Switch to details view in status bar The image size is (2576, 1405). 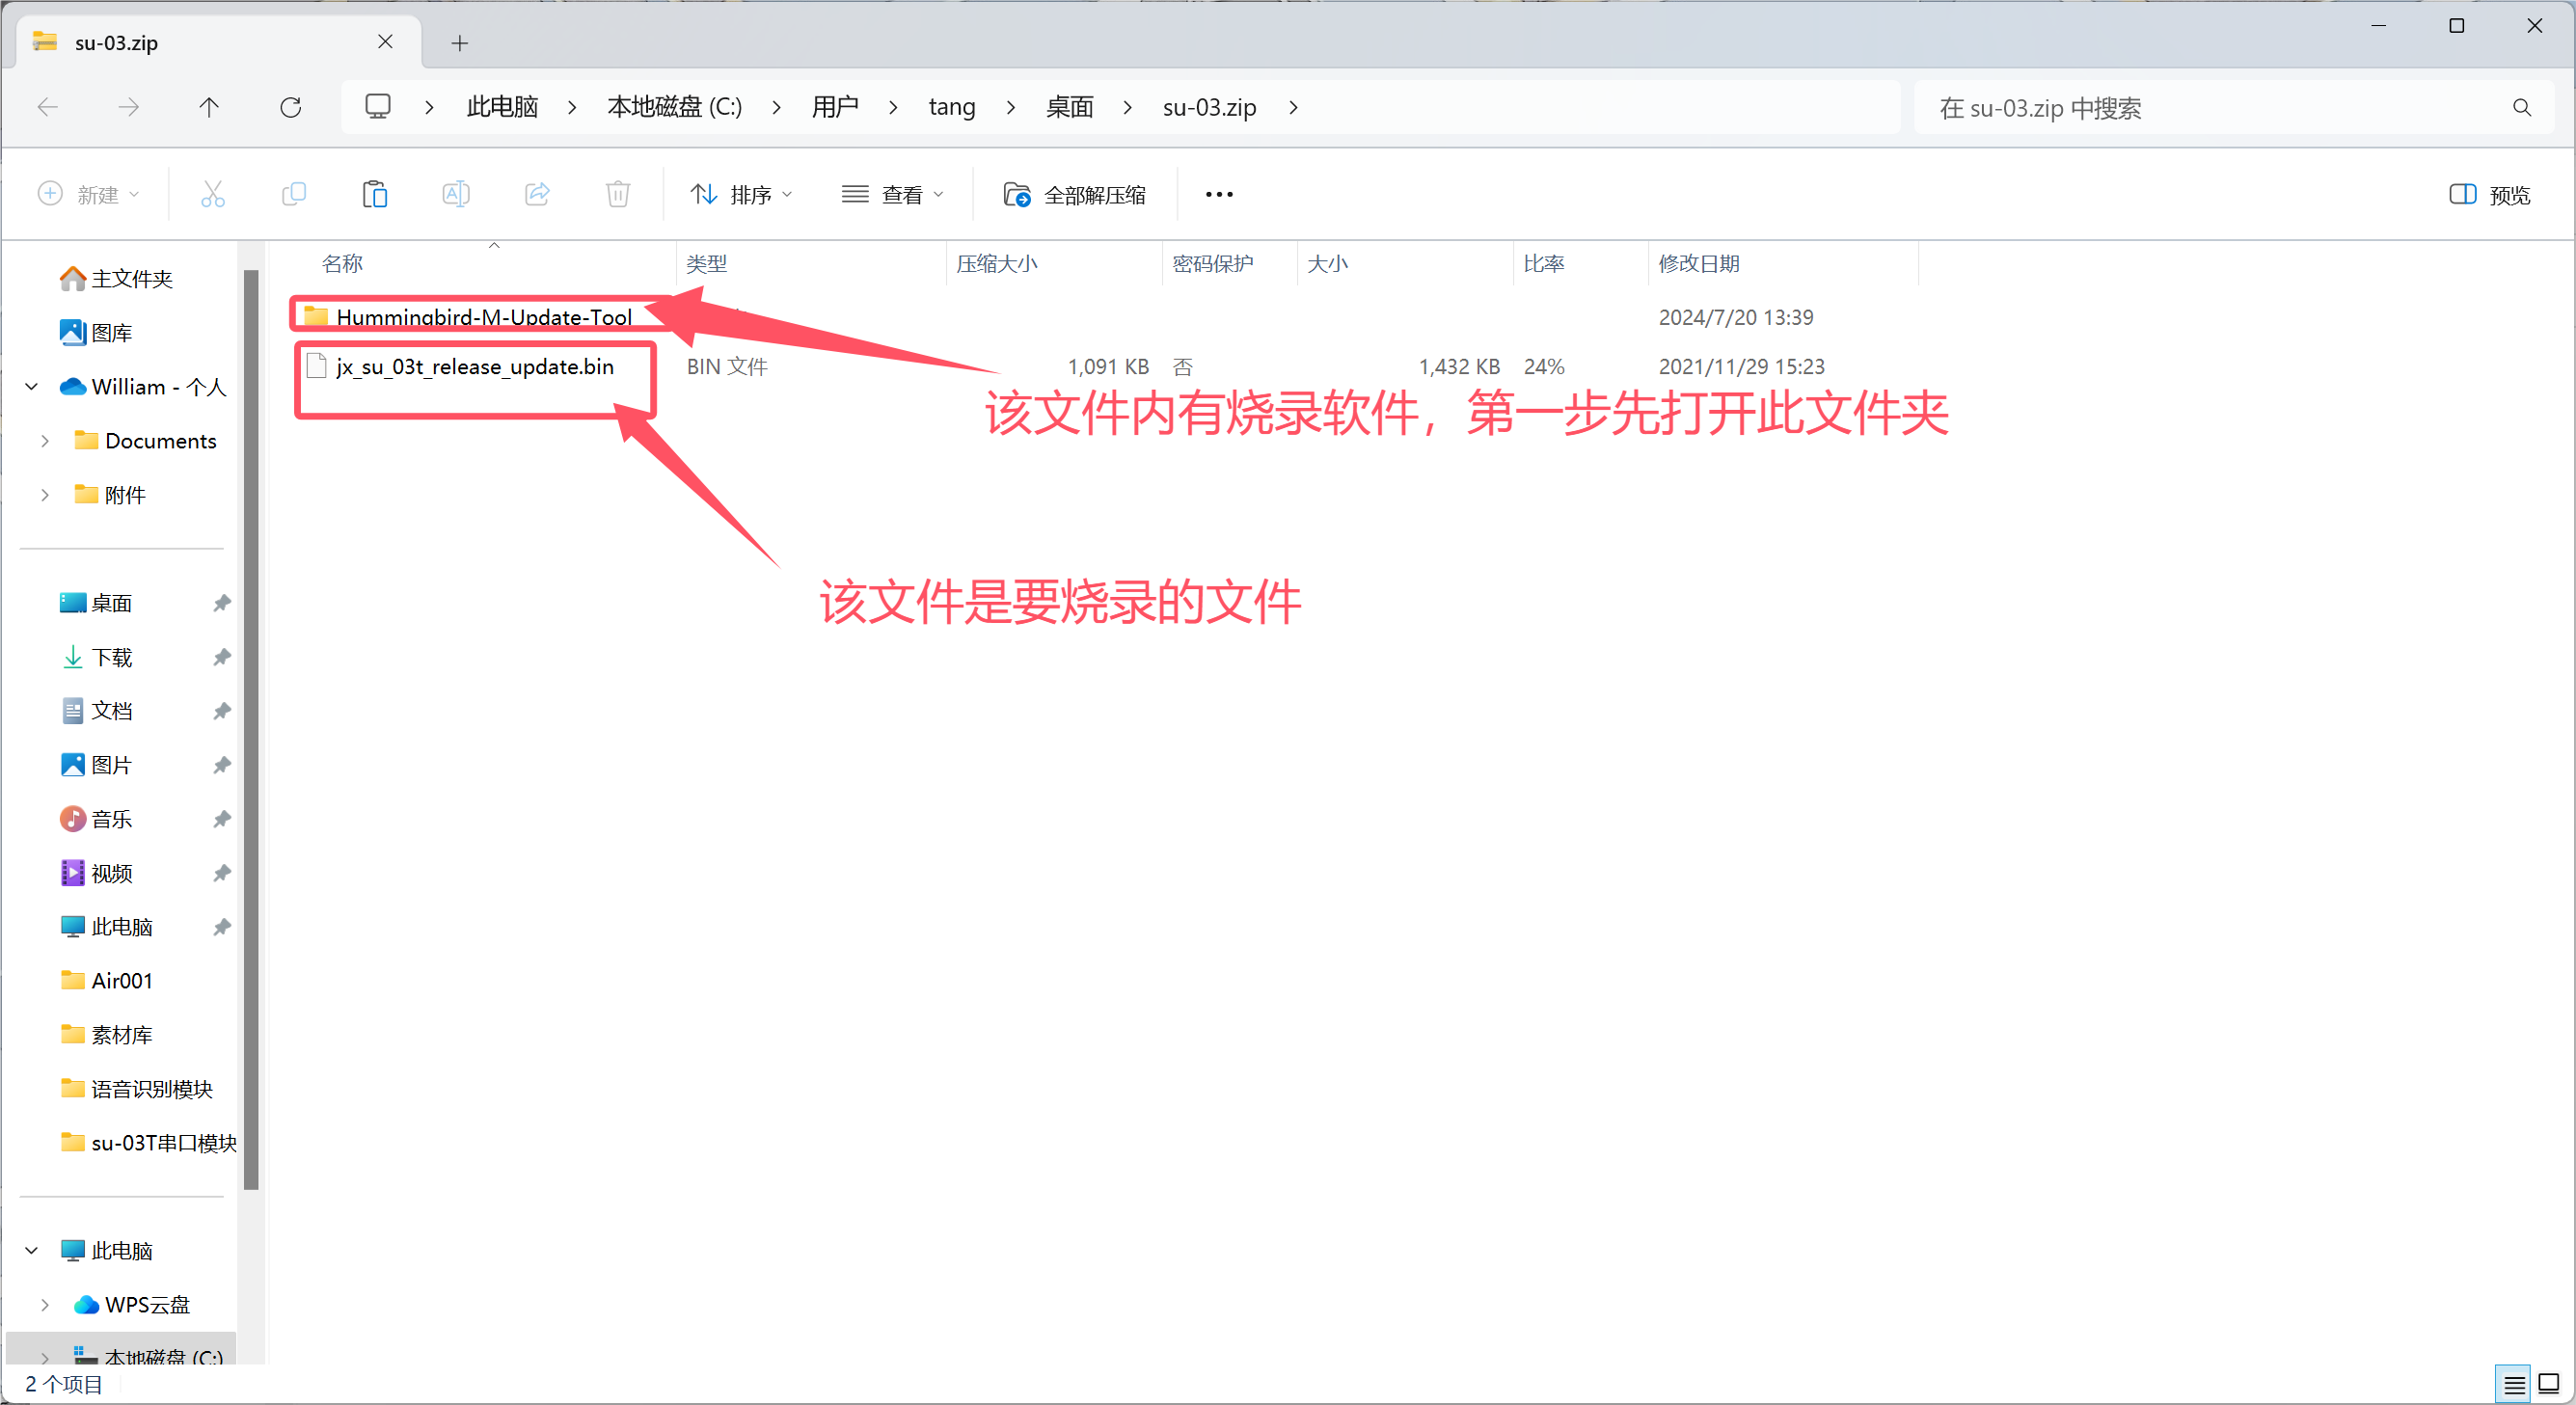2514,1384
